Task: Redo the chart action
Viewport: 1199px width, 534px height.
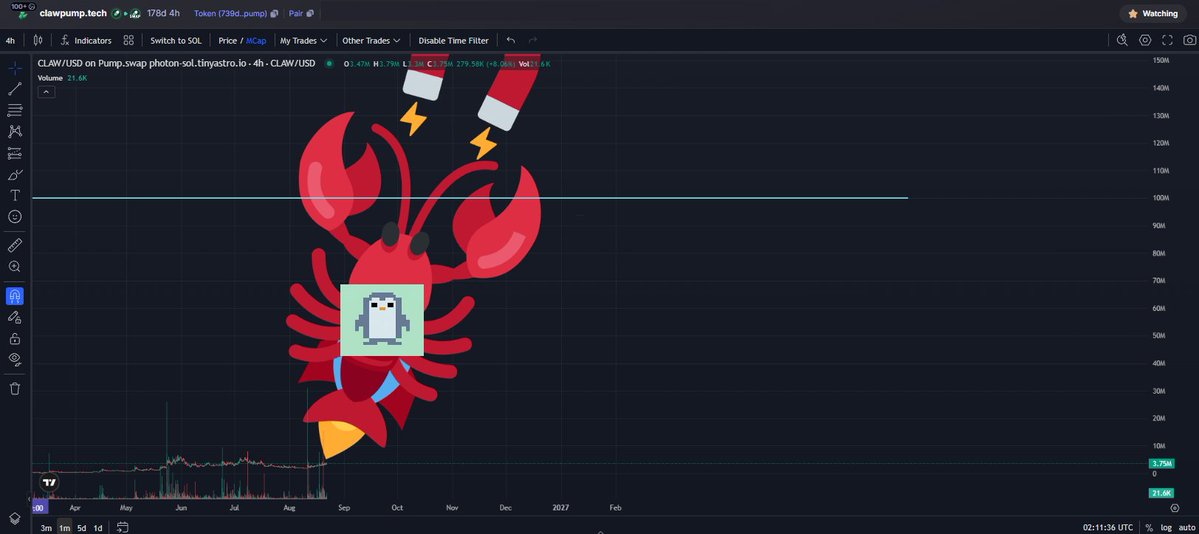Action: 533,41
